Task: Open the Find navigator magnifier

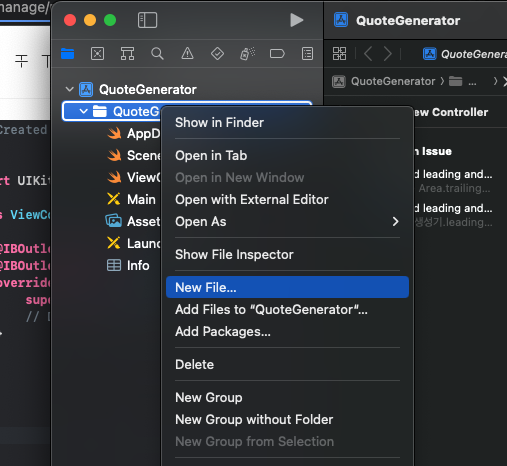Action: click(157, 54)
